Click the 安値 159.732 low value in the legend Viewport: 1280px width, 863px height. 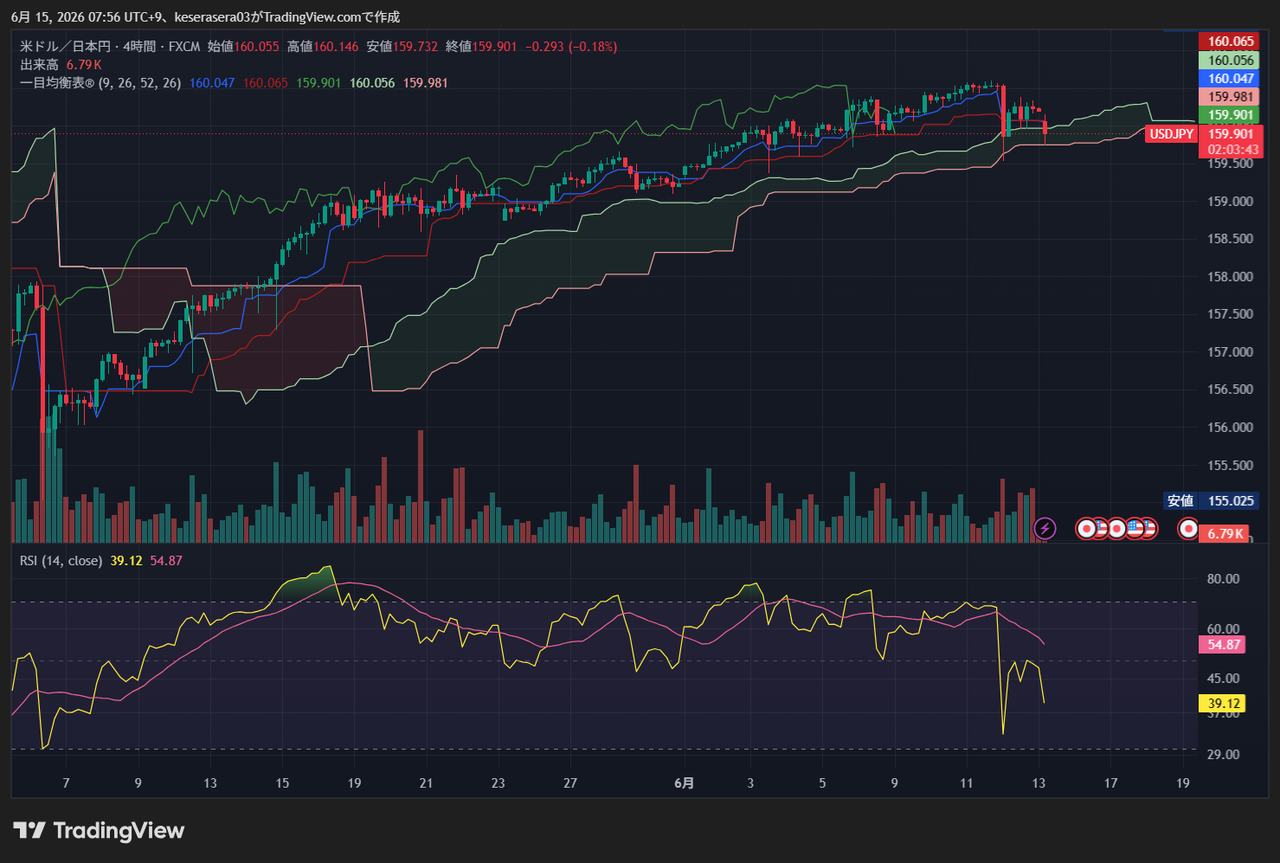401,46
